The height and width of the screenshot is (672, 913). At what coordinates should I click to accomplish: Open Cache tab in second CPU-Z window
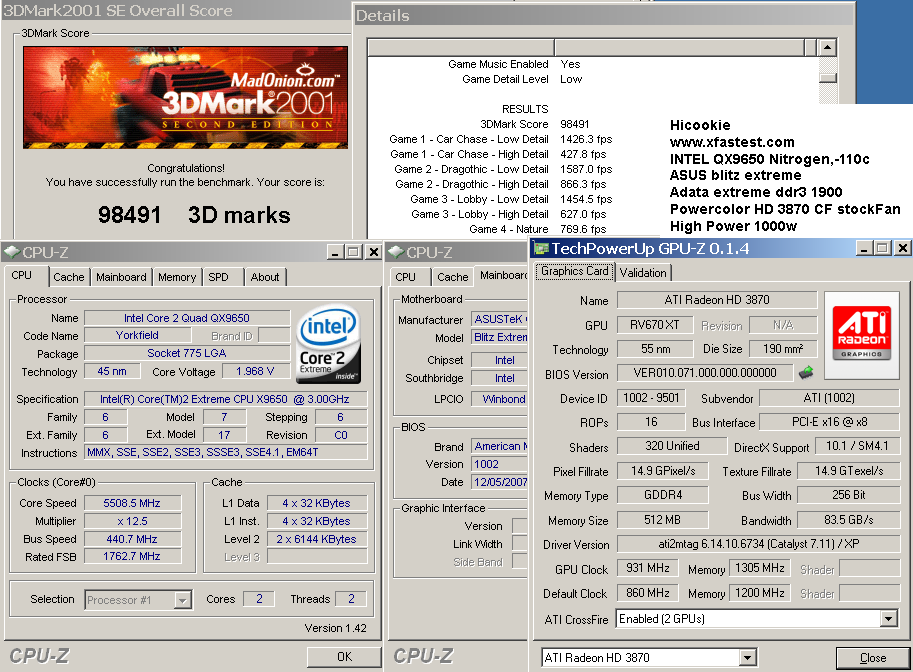coord(452,277)
